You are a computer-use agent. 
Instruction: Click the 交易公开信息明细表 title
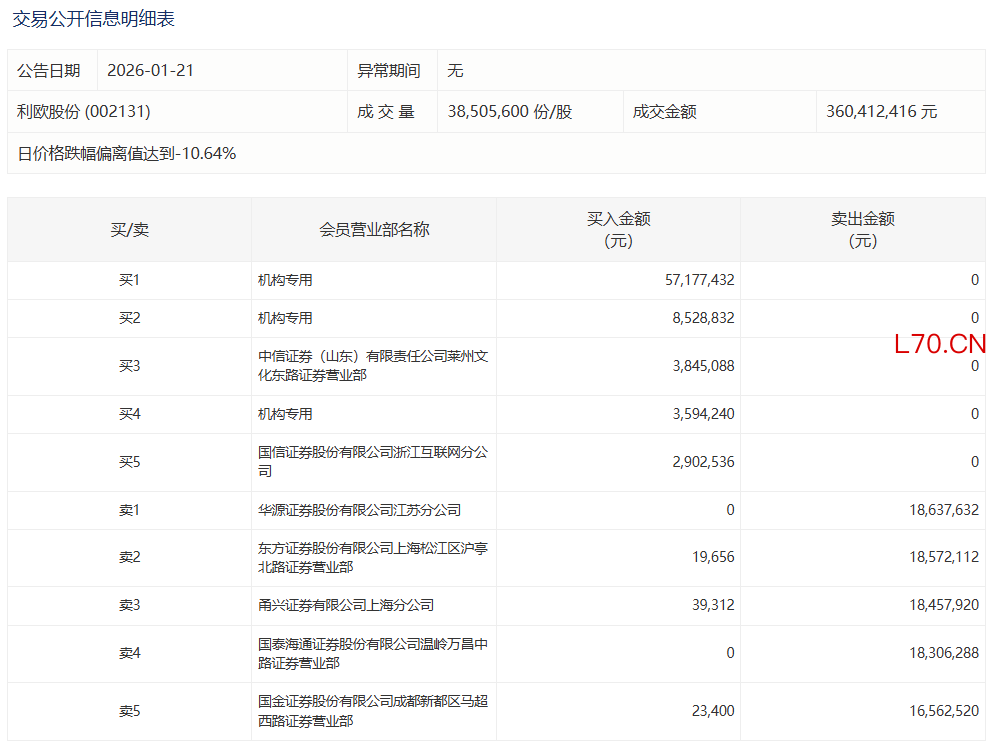(93, 19)
